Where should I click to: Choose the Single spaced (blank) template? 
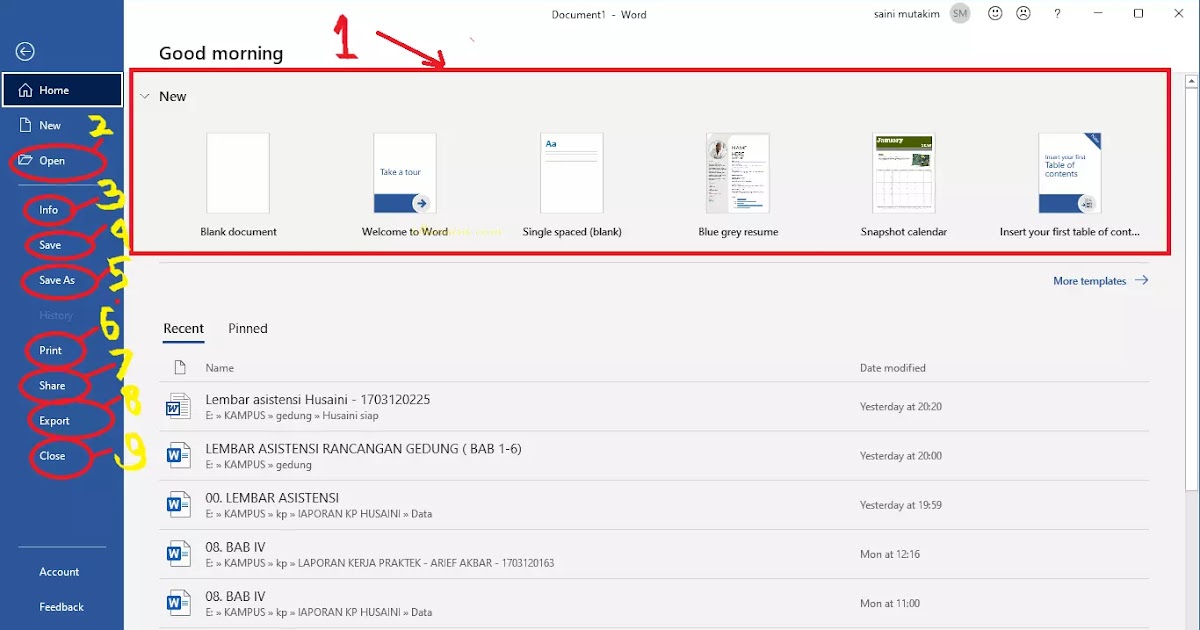pyautogui.click(x=572, y=185)
